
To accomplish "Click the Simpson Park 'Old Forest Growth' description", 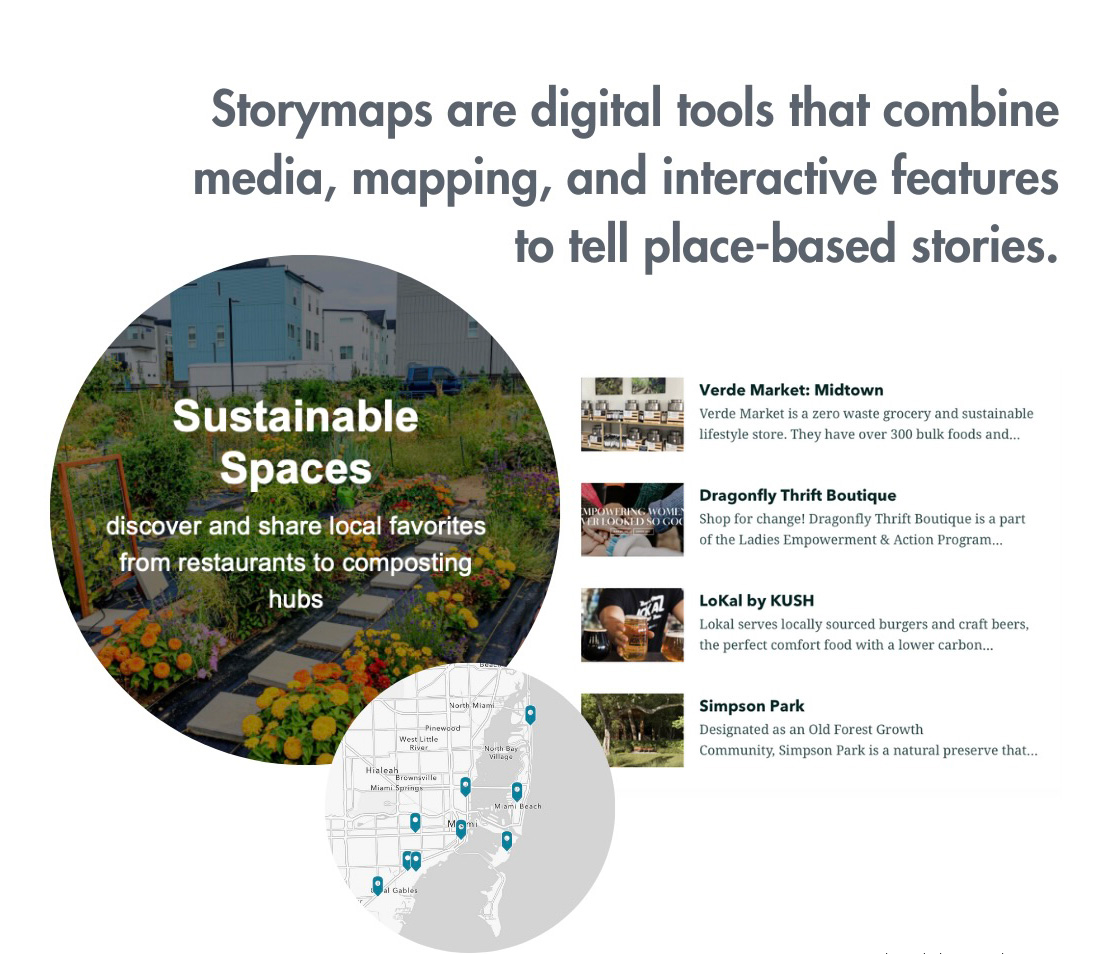I will tap(868, 740).
